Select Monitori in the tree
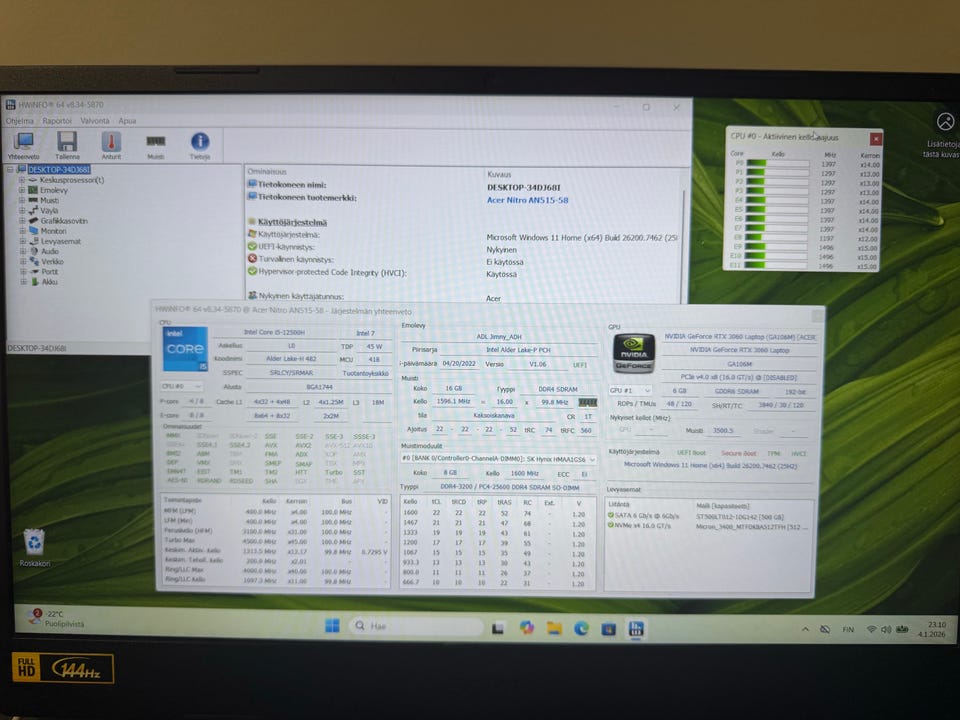Screen dimensions: 960x720 click(53, 231)
